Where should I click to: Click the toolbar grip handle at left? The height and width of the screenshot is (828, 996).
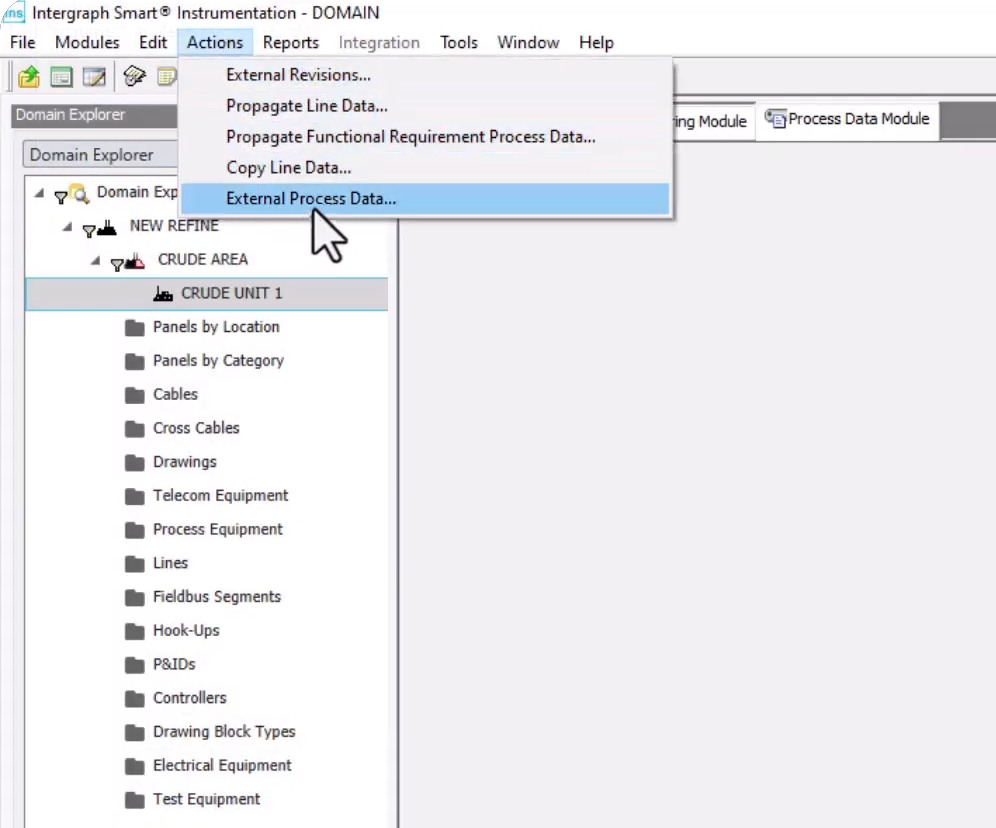pos(8,77)
